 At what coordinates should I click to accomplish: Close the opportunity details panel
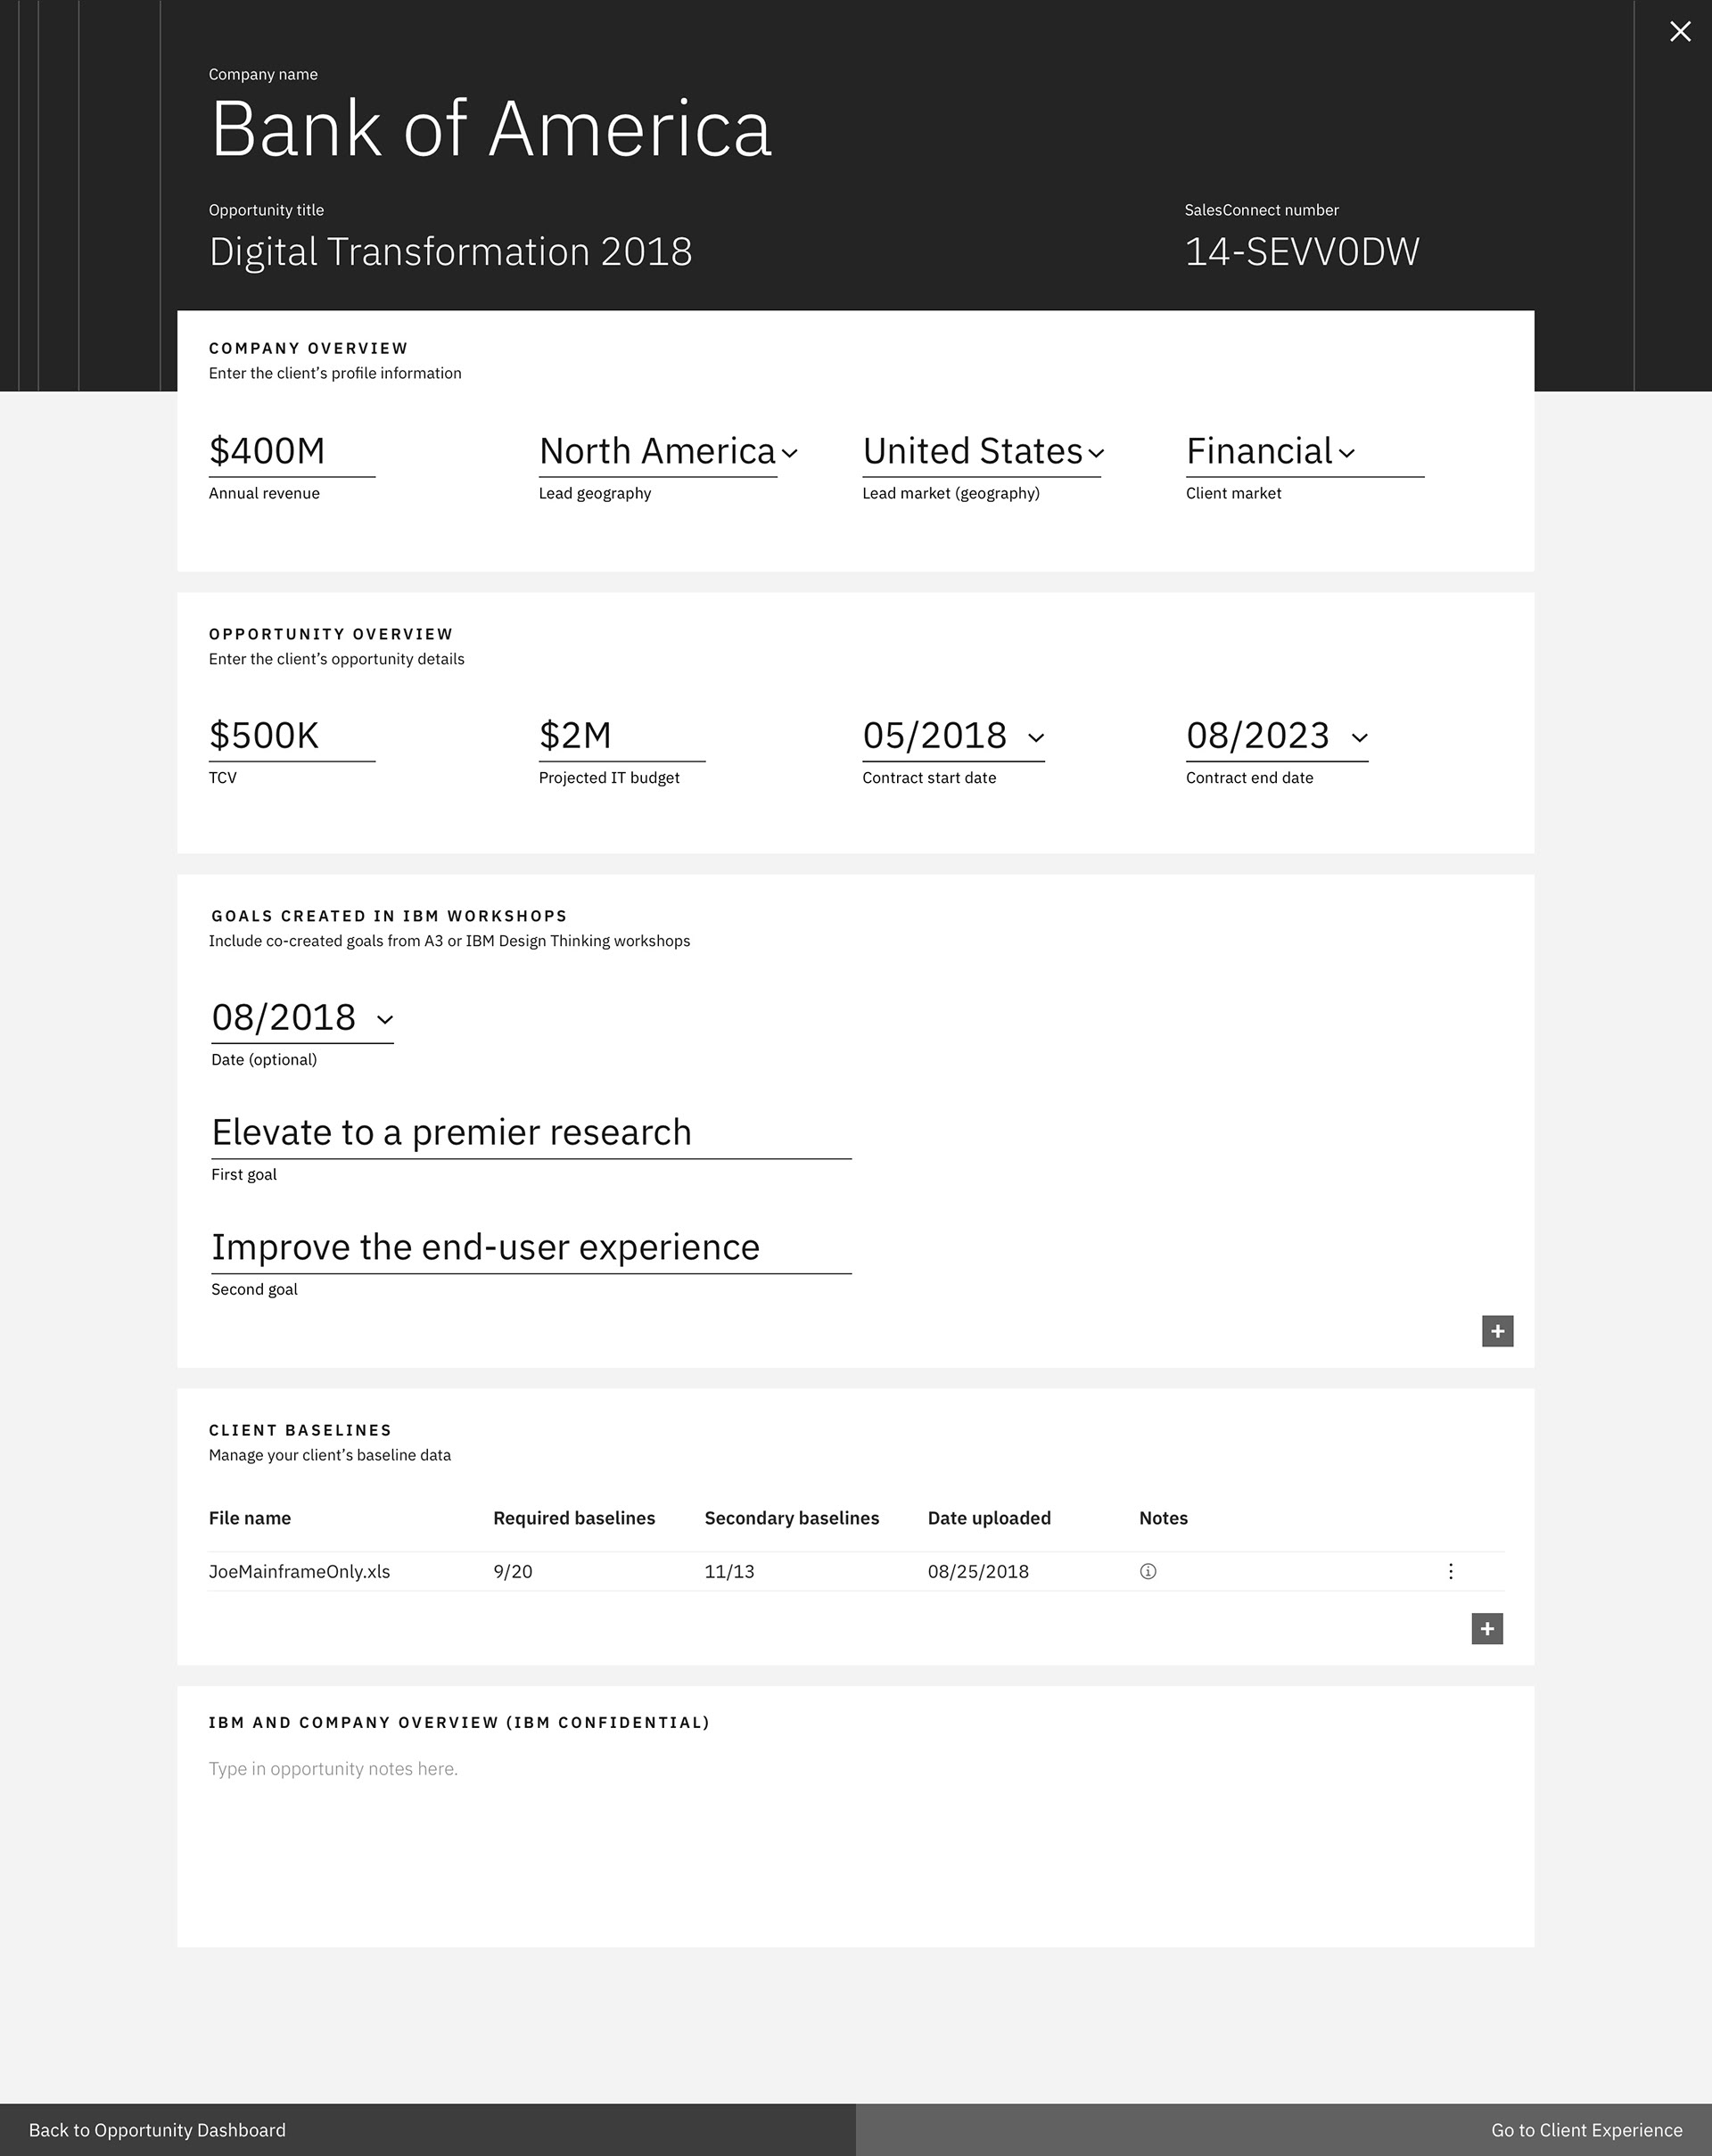1680,32
